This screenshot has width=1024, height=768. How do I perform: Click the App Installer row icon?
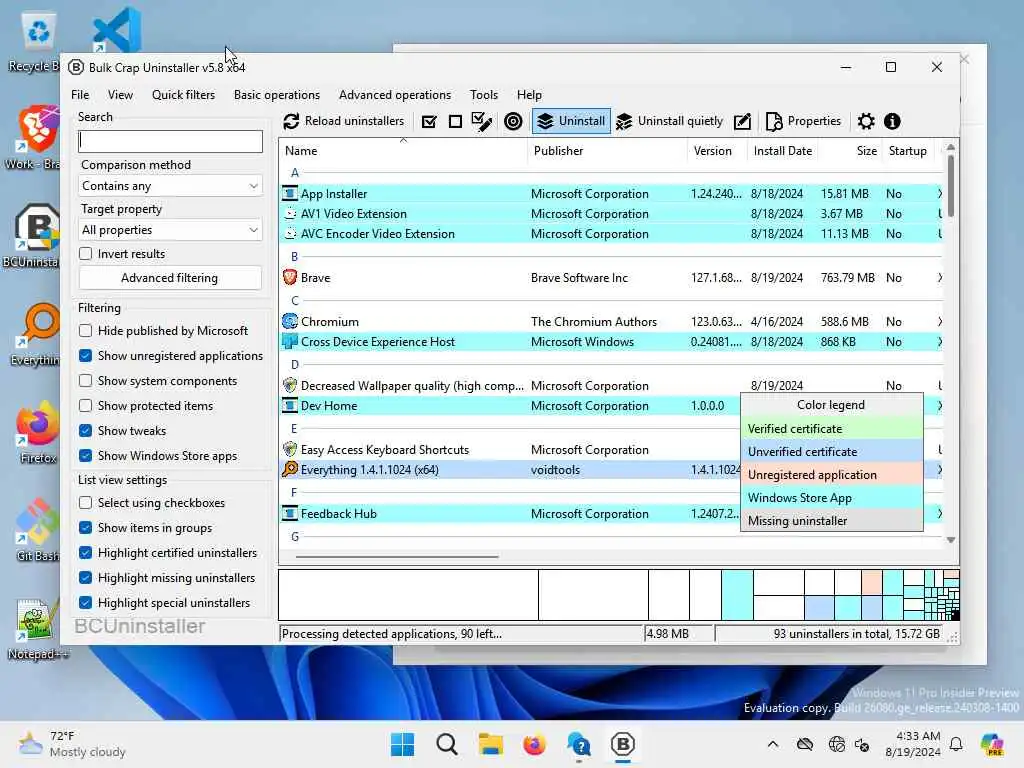pos(290,194)
